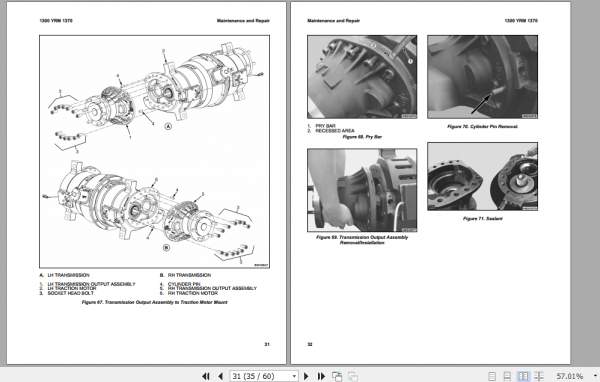Click 'Figure 70. Cylinder Pin Removal' caption
The image size is (600, 382).
click(483, 126)
